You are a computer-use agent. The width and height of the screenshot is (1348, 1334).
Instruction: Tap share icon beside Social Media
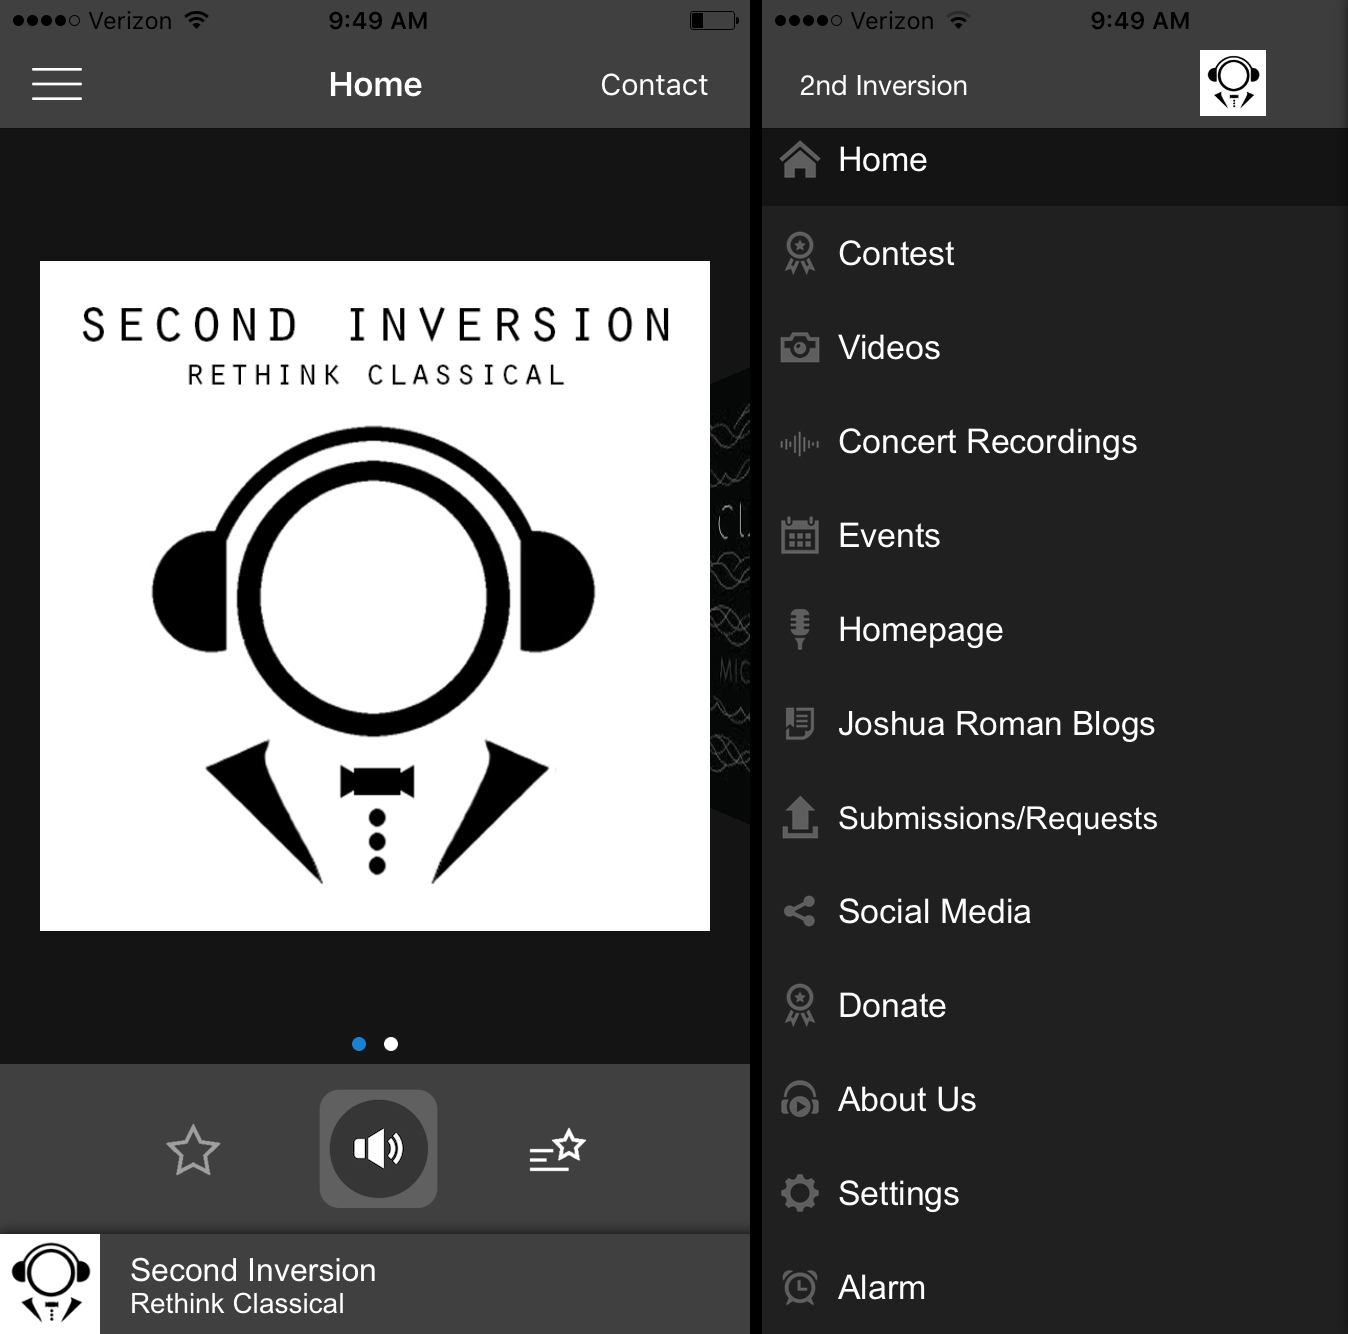tap(800, 911)
